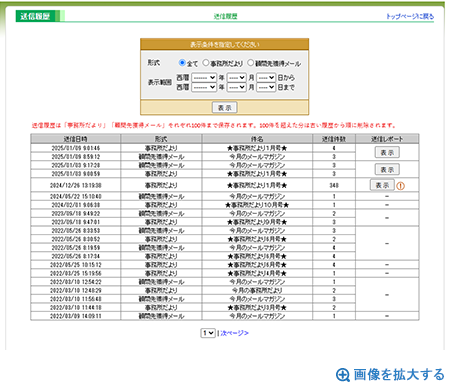Click the red retention notice text

tap(214, 125)
